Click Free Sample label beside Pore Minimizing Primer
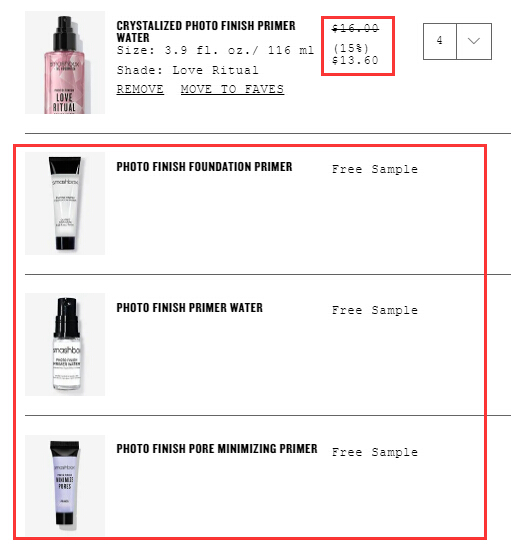 pyautogui.click(x=375, y=452)
